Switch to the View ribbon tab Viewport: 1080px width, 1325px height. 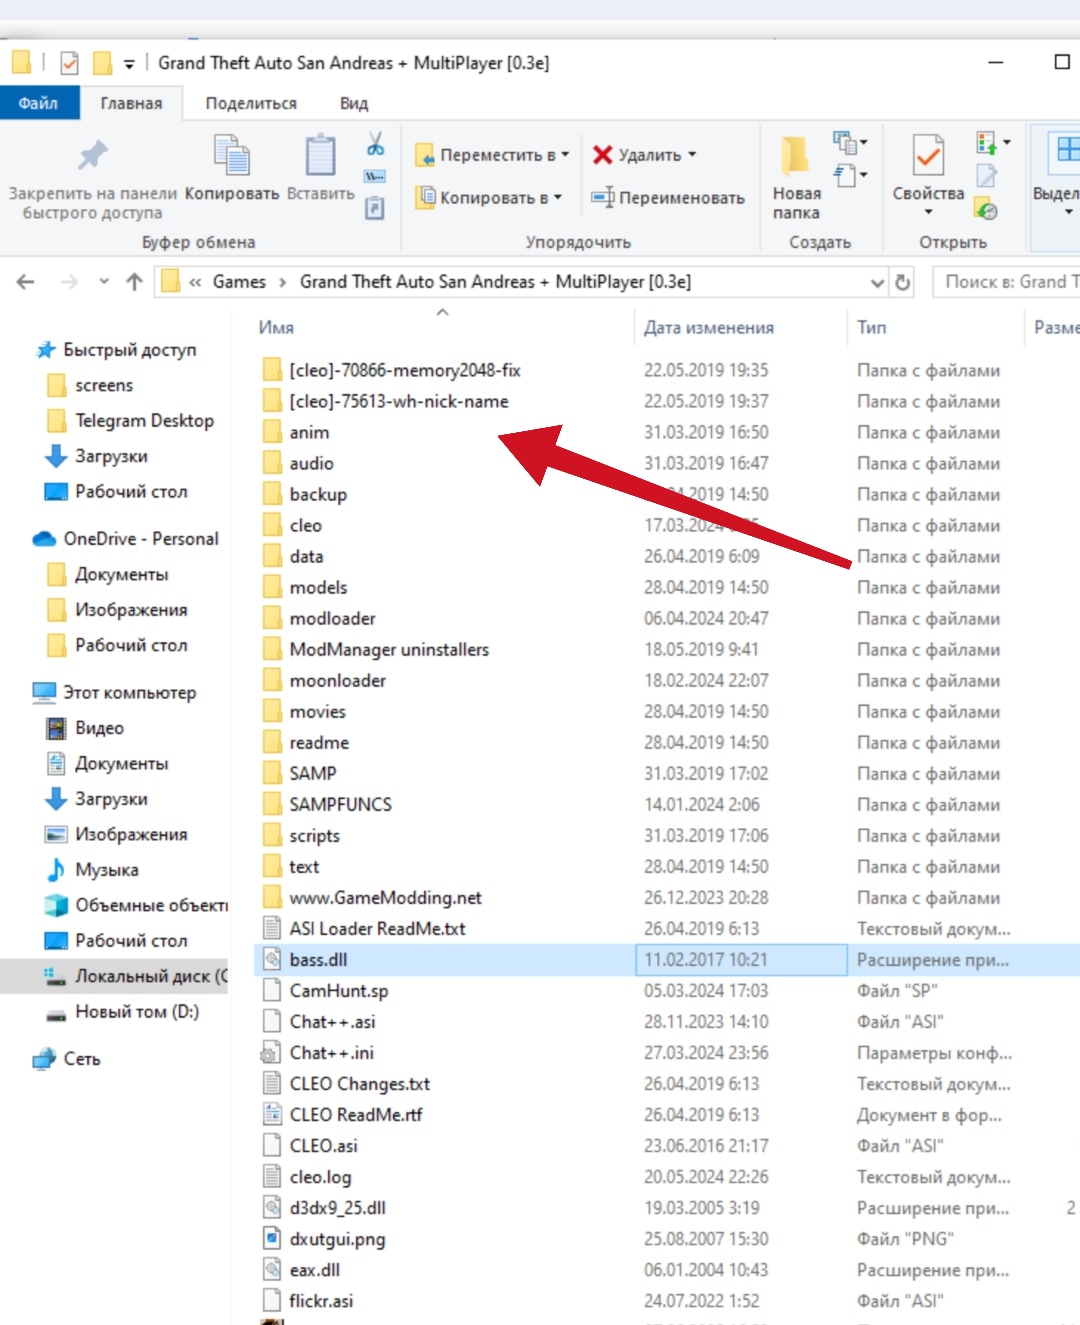coord(353,103)
